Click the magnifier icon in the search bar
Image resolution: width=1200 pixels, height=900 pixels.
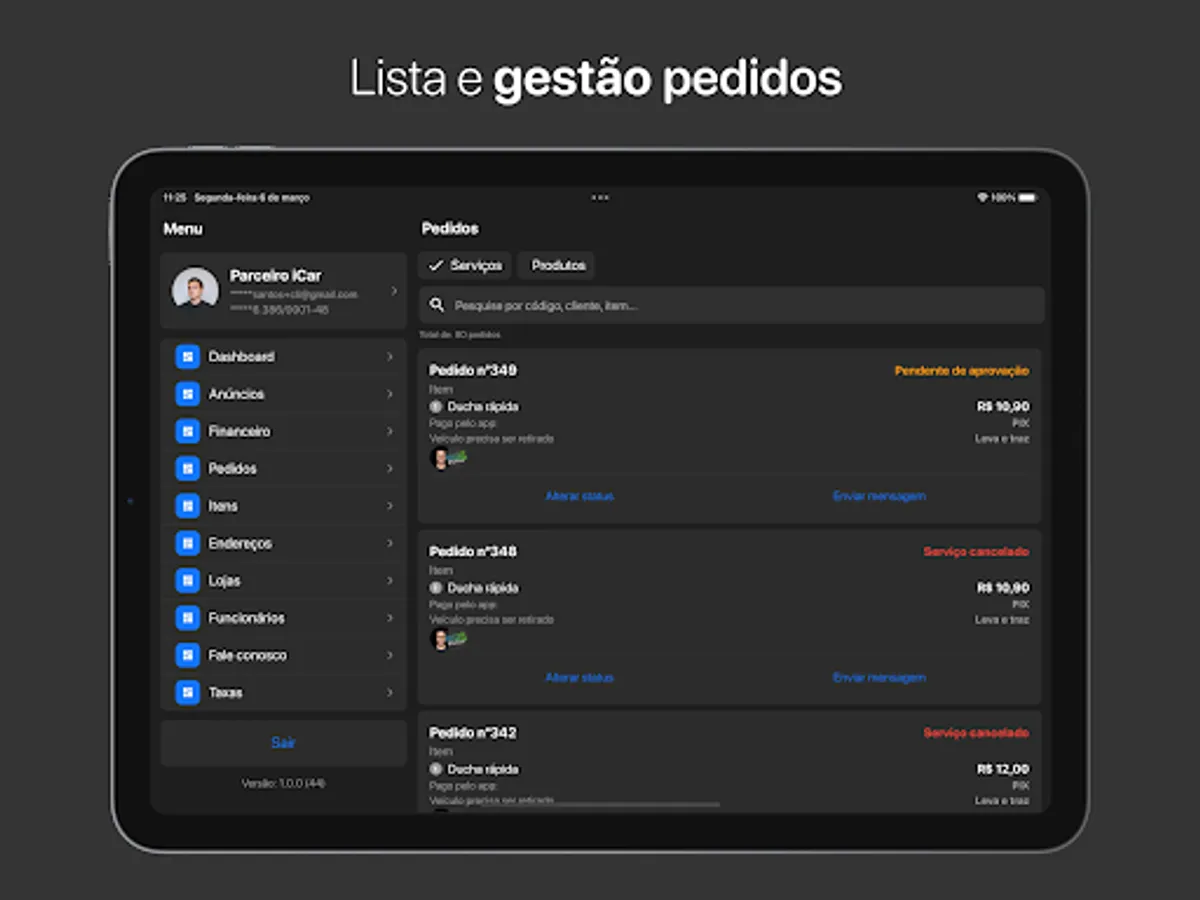[437, 305]
